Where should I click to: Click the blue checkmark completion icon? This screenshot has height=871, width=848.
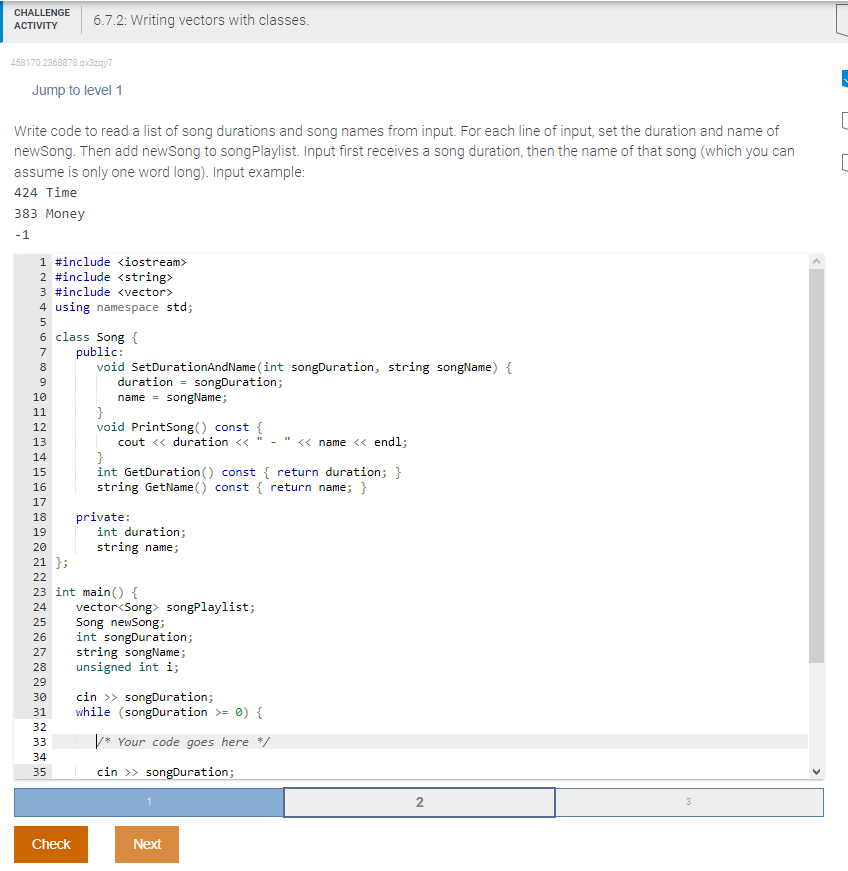843,78
